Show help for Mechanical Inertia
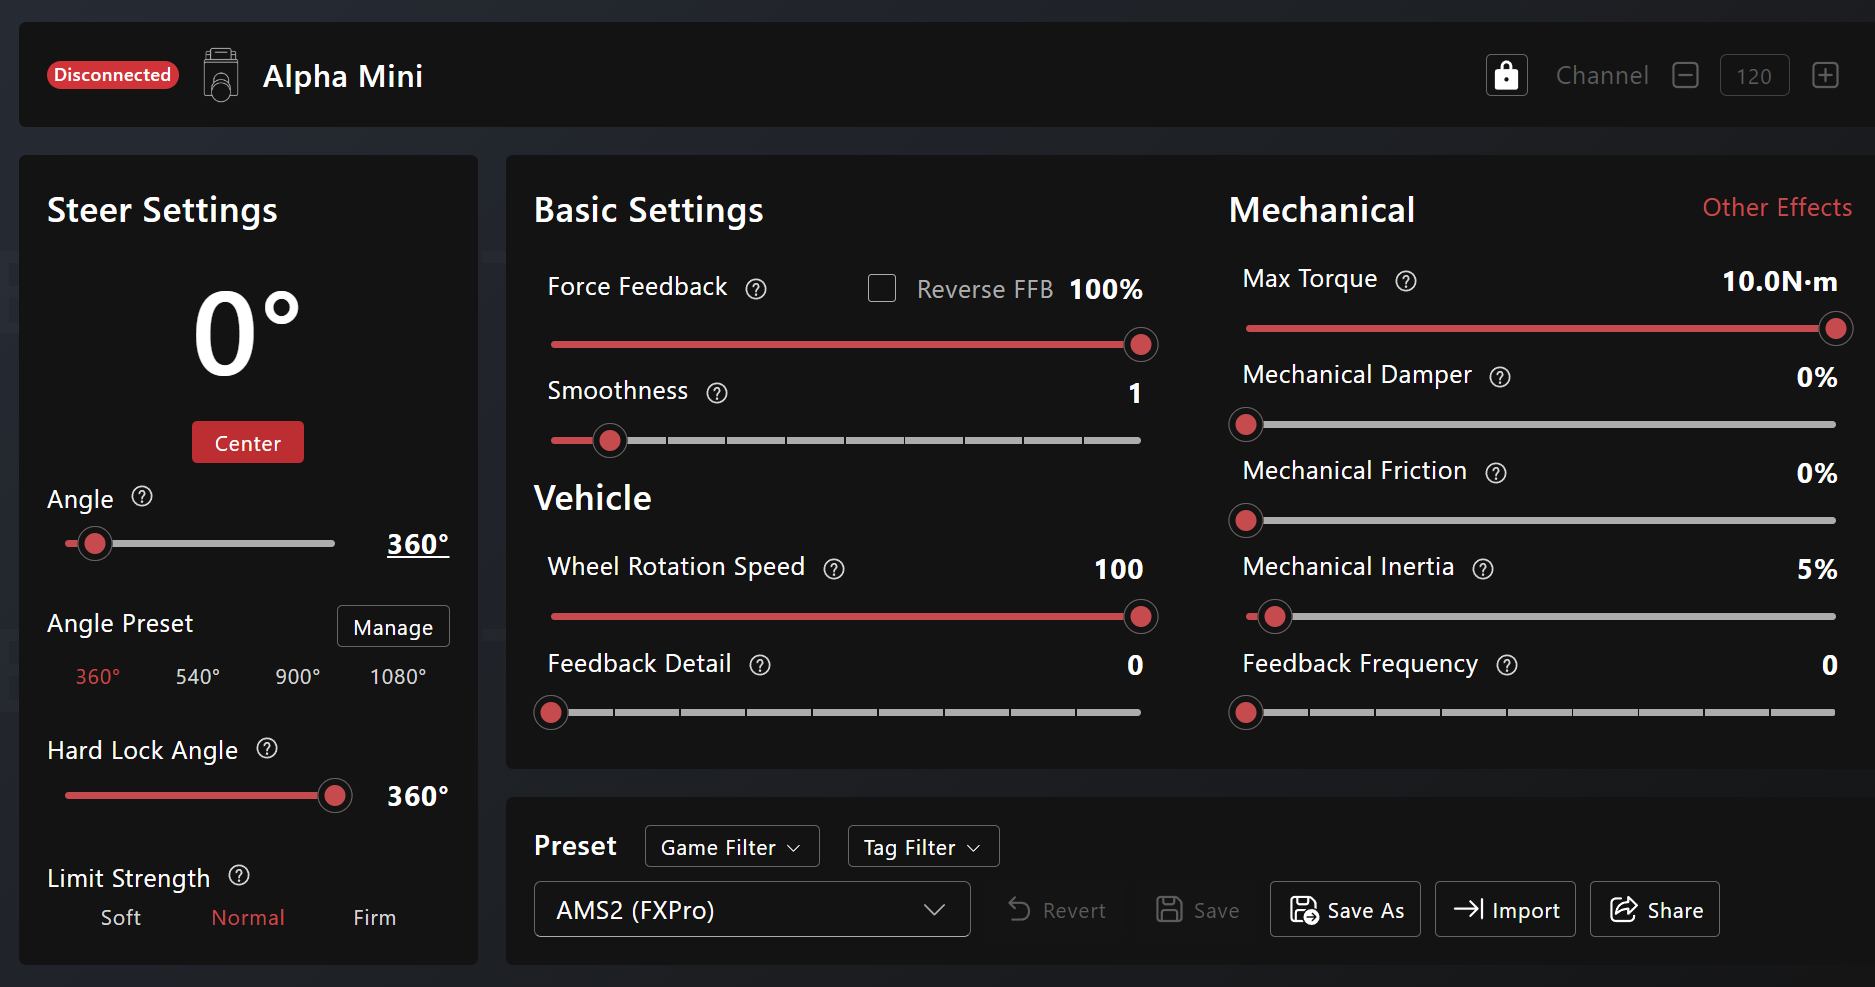Viewport: 1875px width, 987px height. [x=1483, y=569]
